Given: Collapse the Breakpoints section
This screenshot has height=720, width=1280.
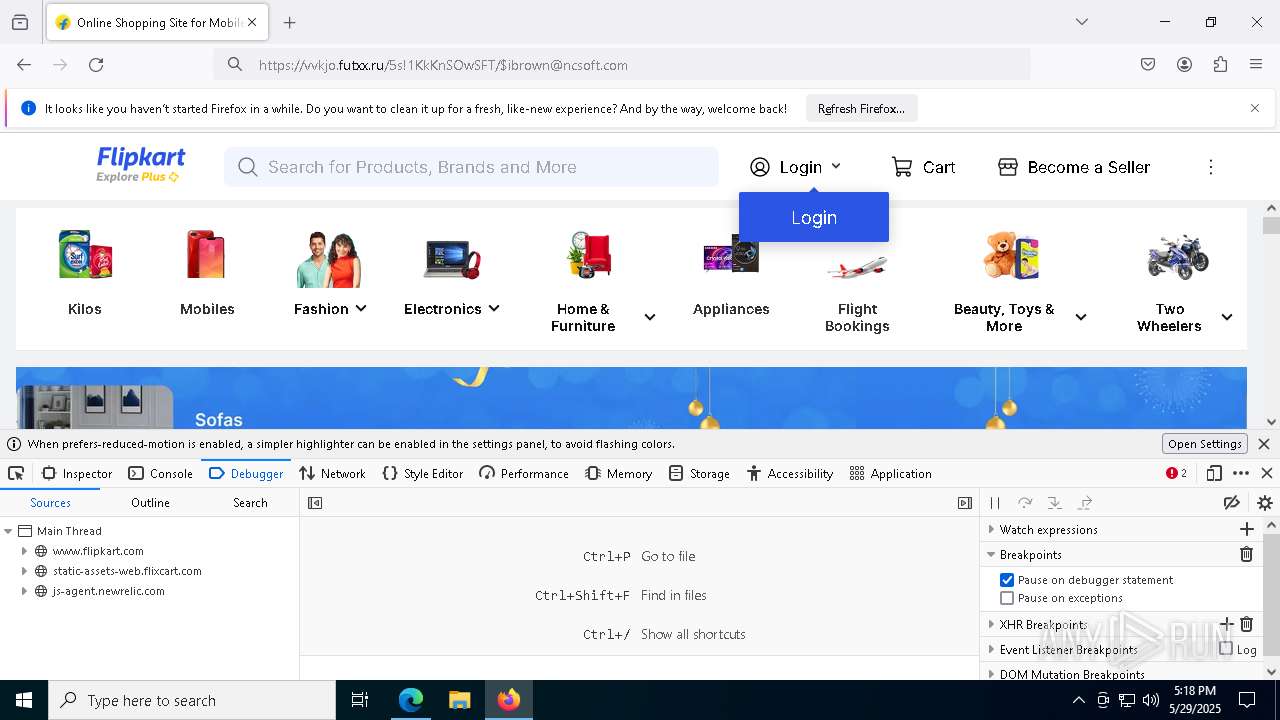Looking at the screenshot, I should (992, 554).
